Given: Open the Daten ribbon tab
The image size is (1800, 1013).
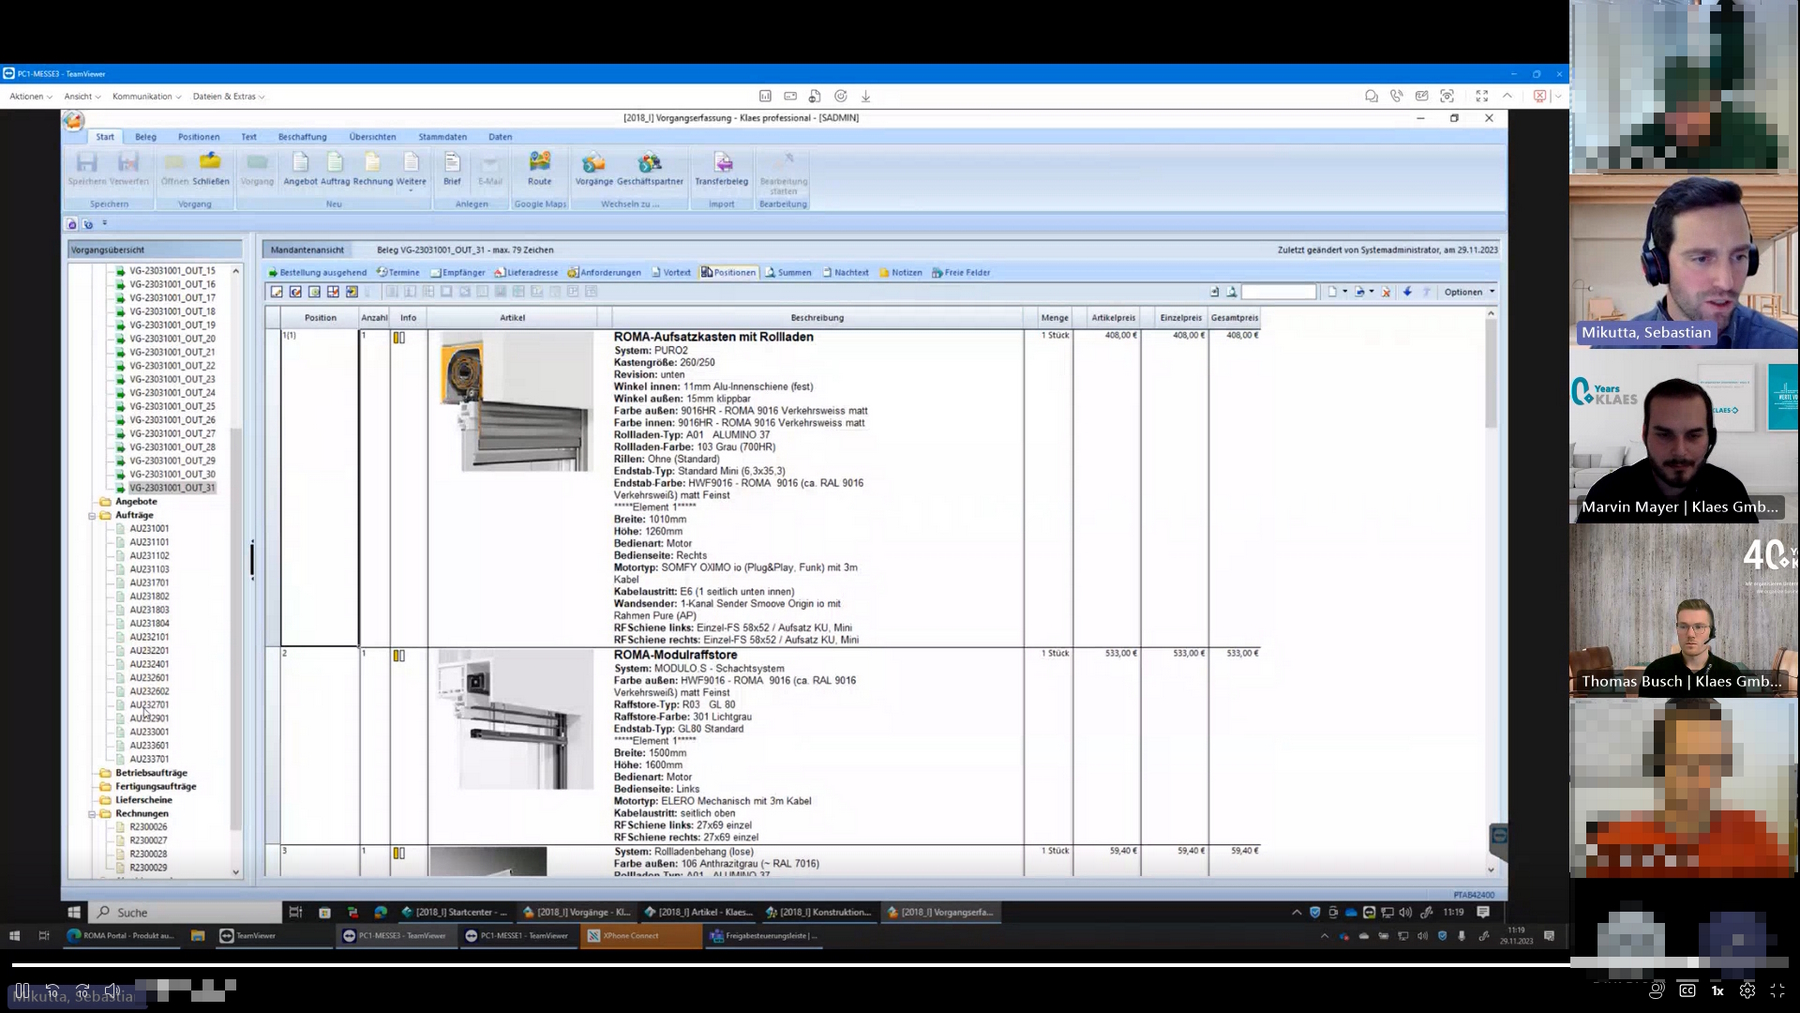Looking at the screenshot, I should [500, 137].
